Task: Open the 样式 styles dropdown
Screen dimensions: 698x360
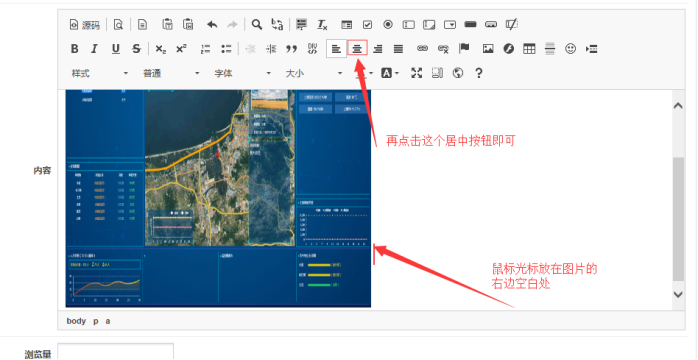Action: (x=100, y=73)
